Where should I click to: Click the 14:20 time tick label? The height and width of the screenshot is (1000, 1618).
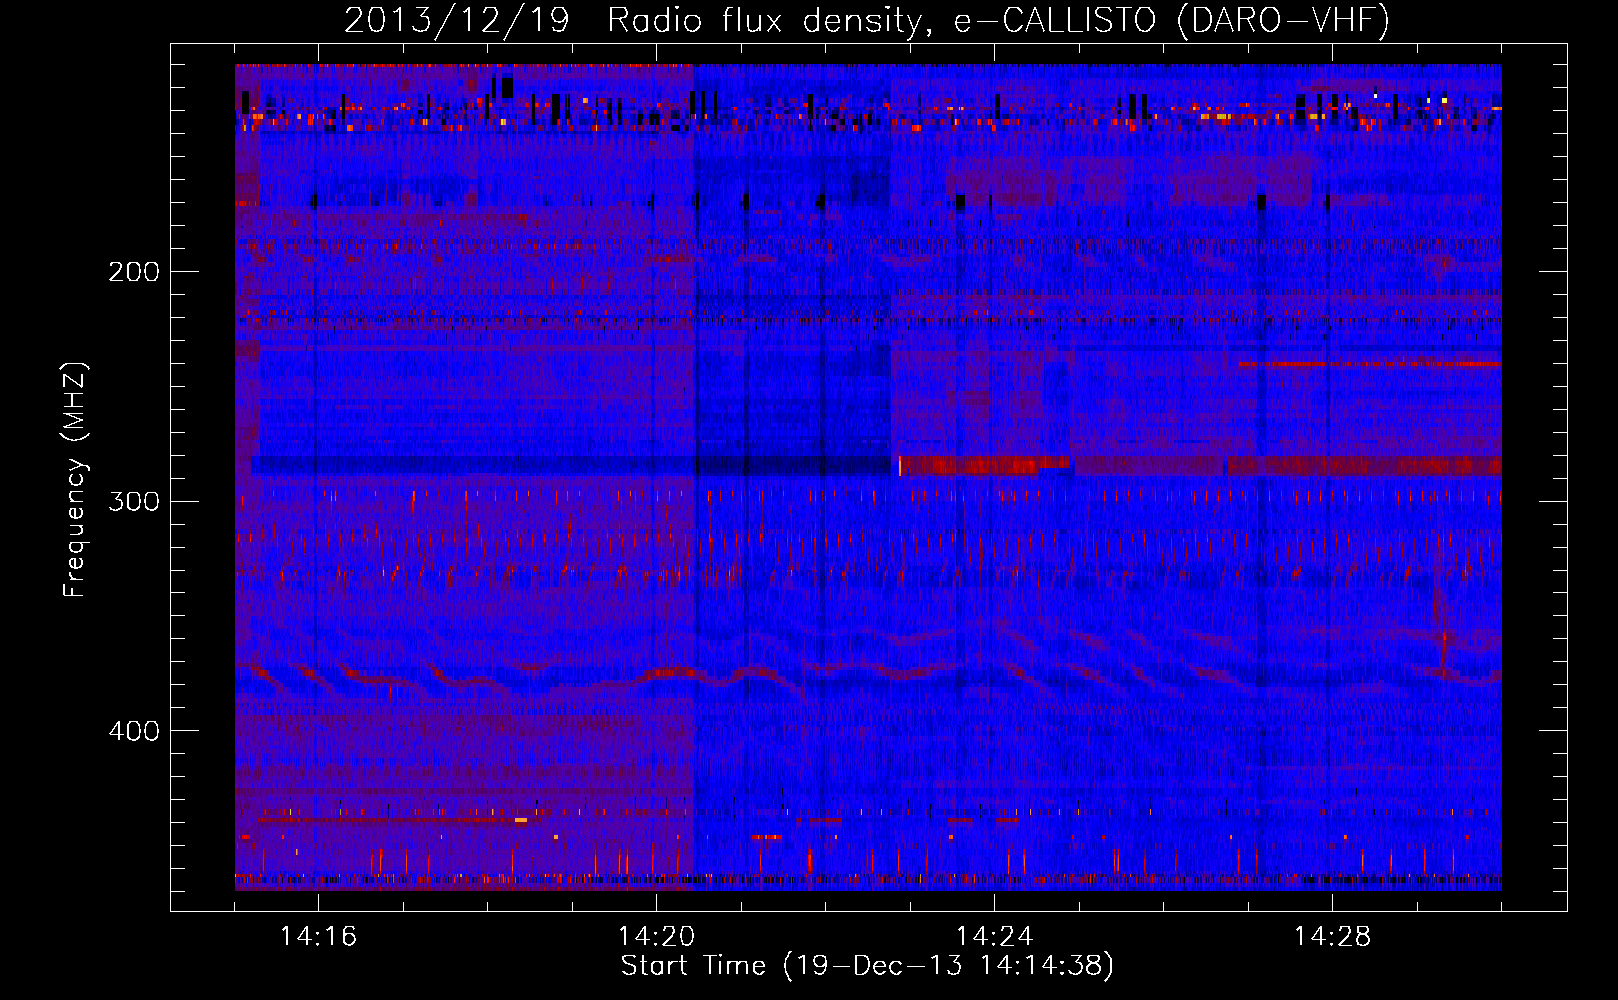656,937
